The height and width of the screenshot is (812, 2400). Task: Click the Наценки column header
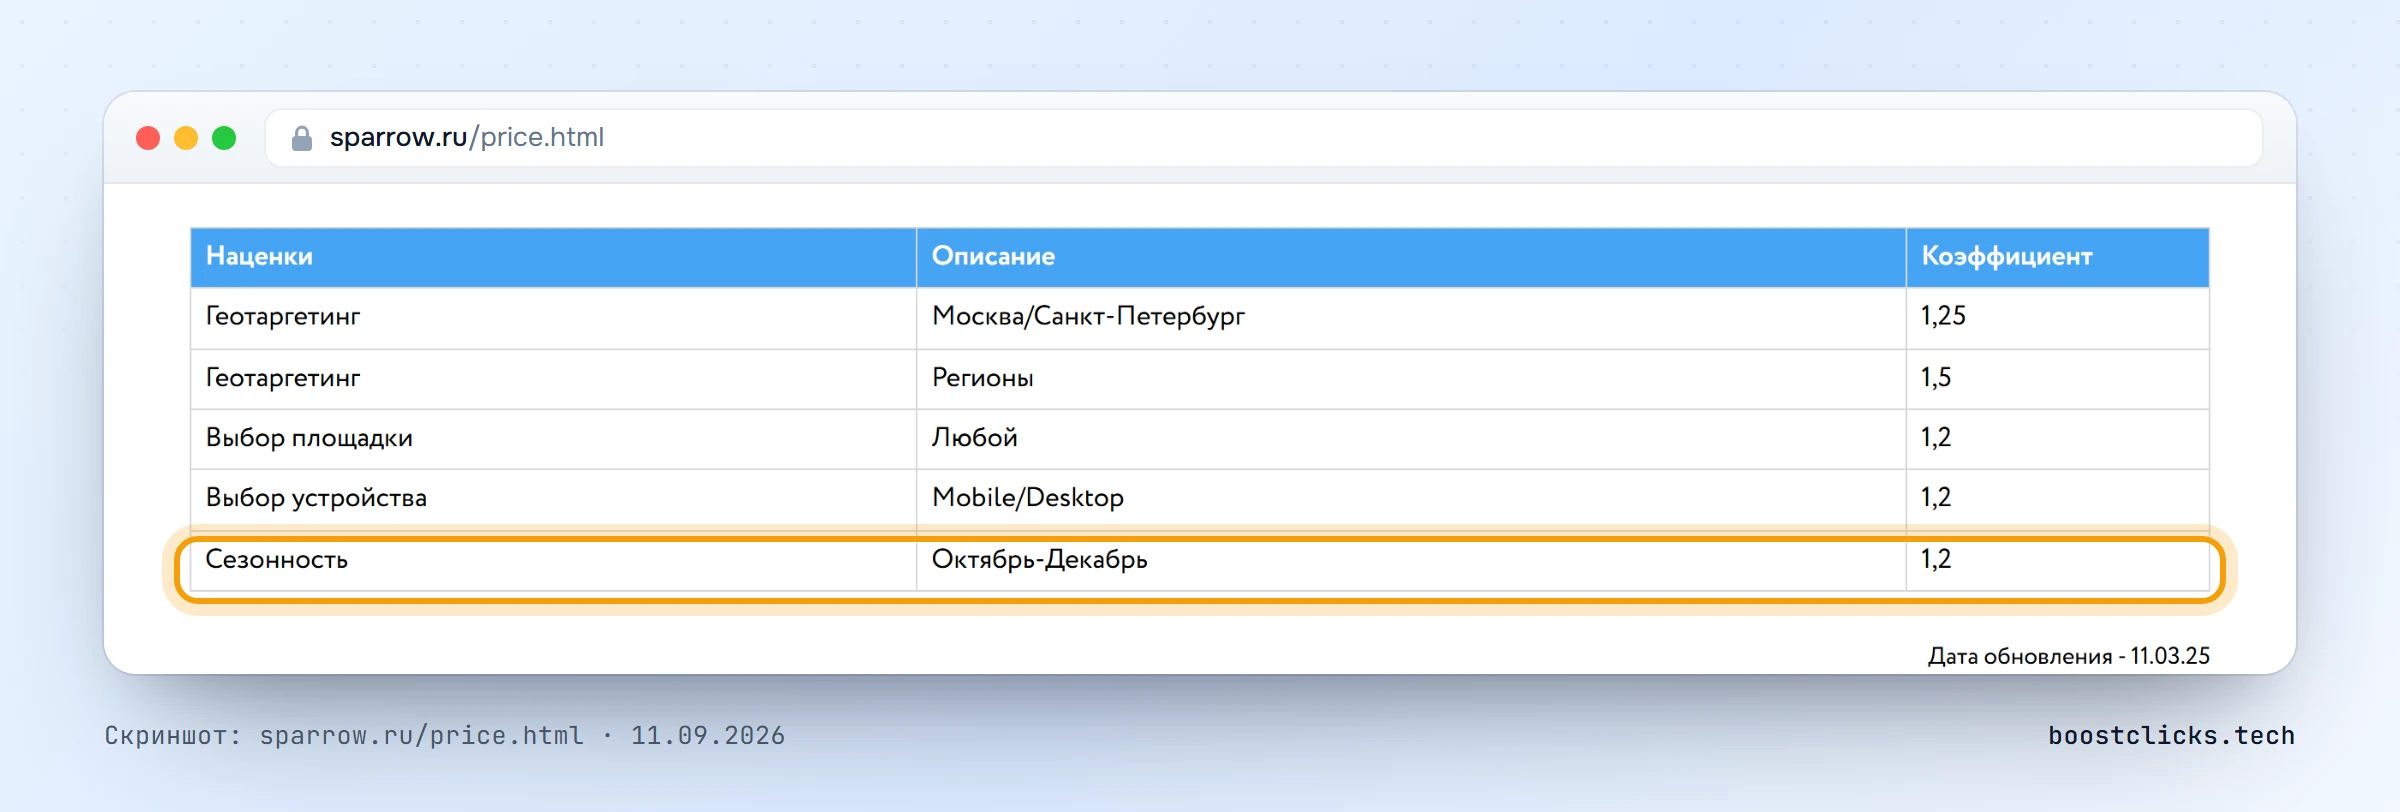tap(553, 257)
